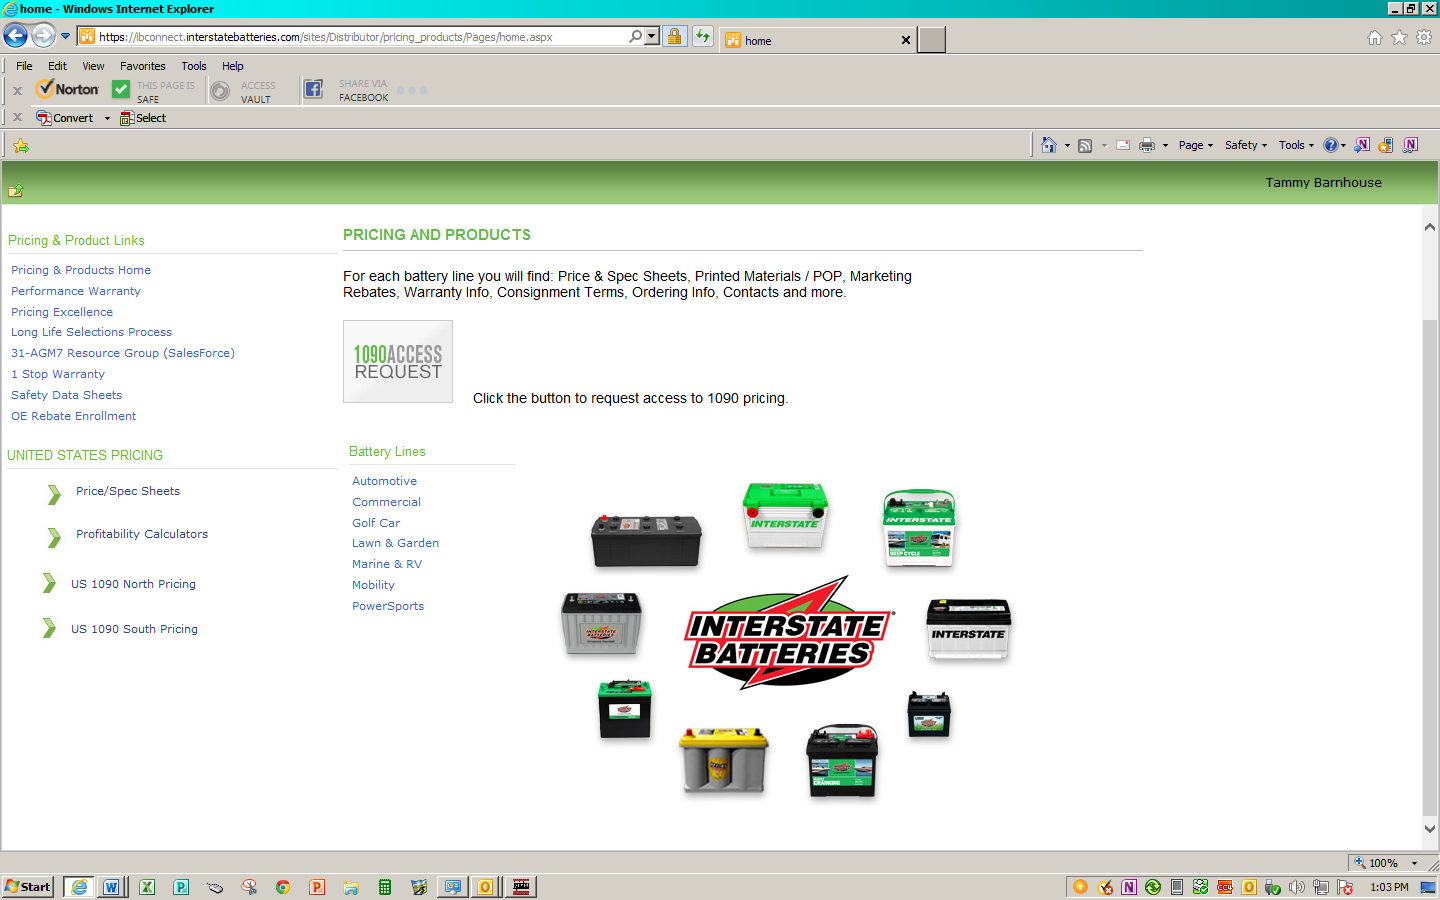Screen dimensions: 1440x900
Task: Click the Print icon in command bar
Action: point(1147,145)
